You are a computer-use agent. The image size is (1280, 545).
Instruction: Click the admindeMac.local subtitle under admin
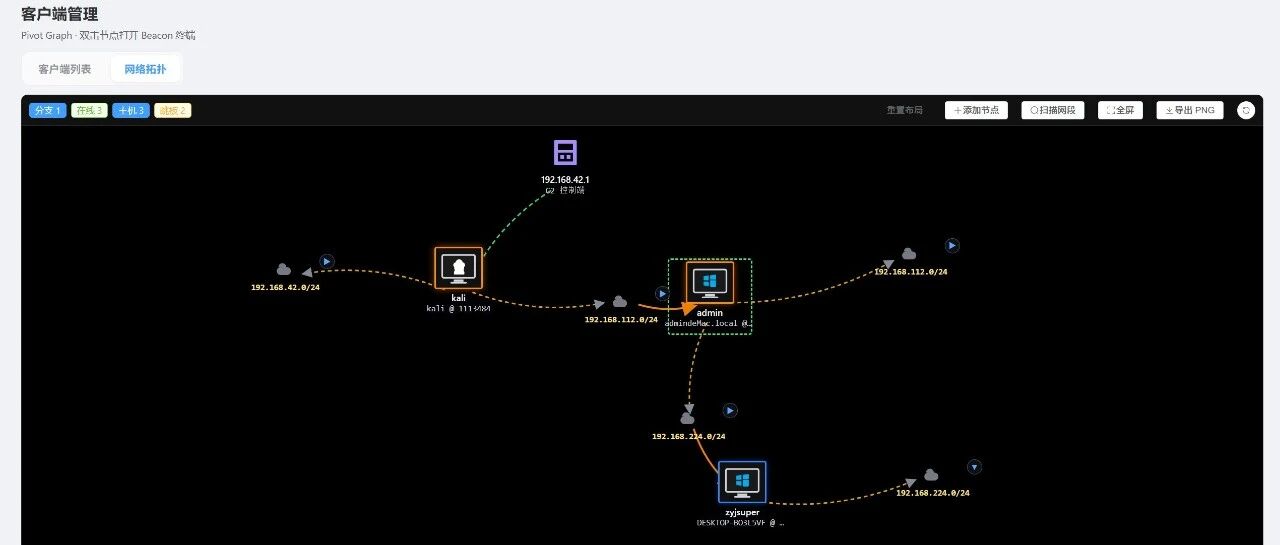pyautogui.click(x=708, y=324)
